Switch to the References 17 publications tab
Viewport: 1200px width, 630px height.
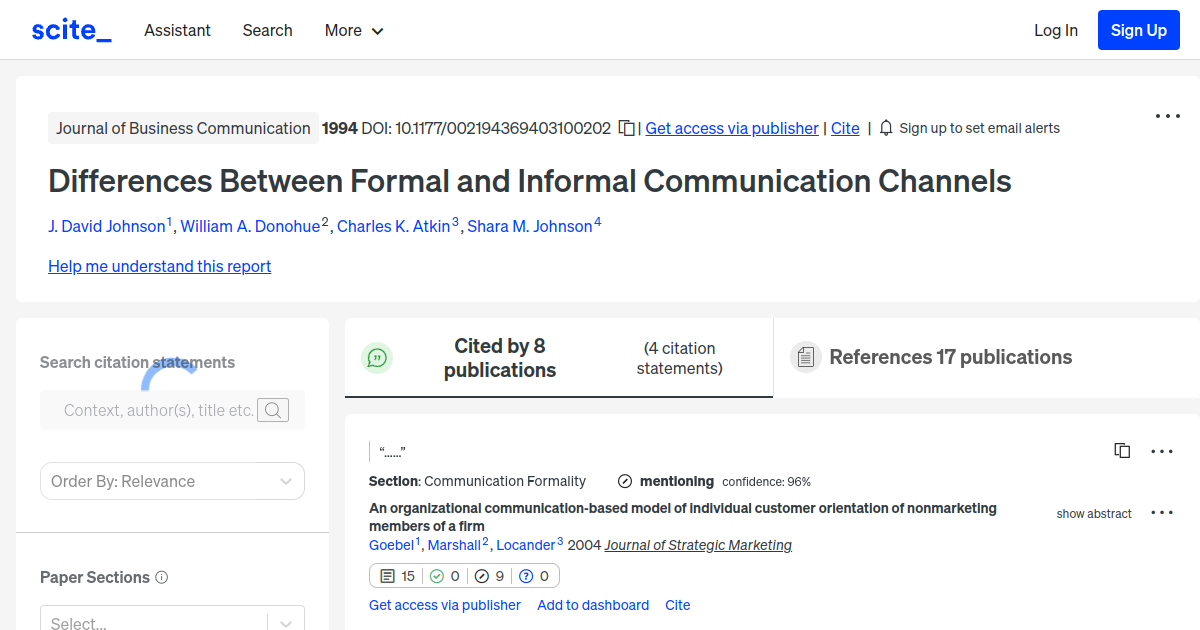coord(950,357)
